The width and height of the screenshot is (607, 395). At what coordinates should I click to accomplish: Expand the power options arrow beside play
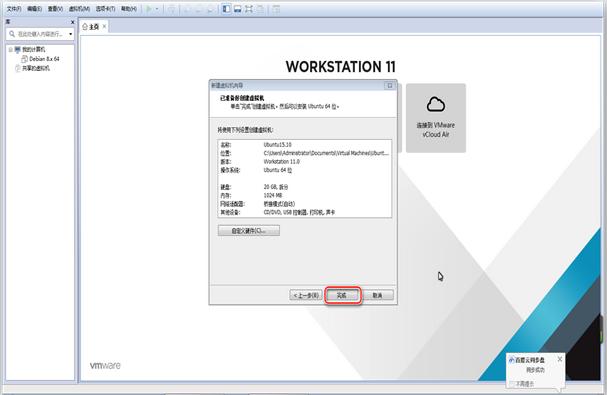coord(157,9)
